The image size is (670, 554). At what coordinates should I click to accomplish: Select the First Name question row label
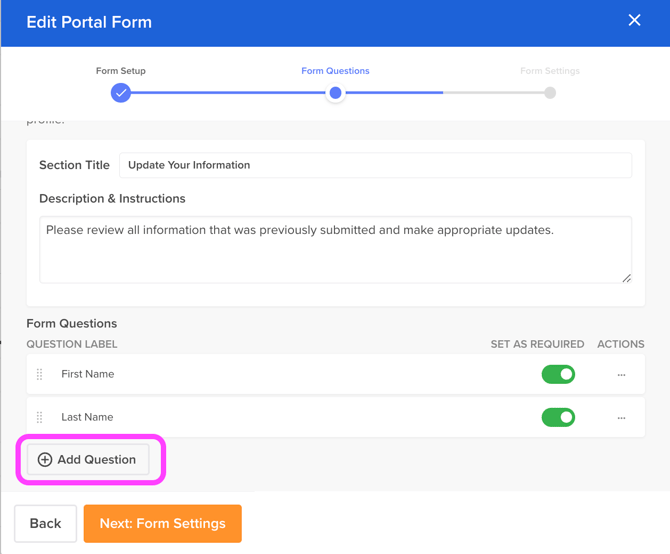pyautogui.click(x=88, y=374)
